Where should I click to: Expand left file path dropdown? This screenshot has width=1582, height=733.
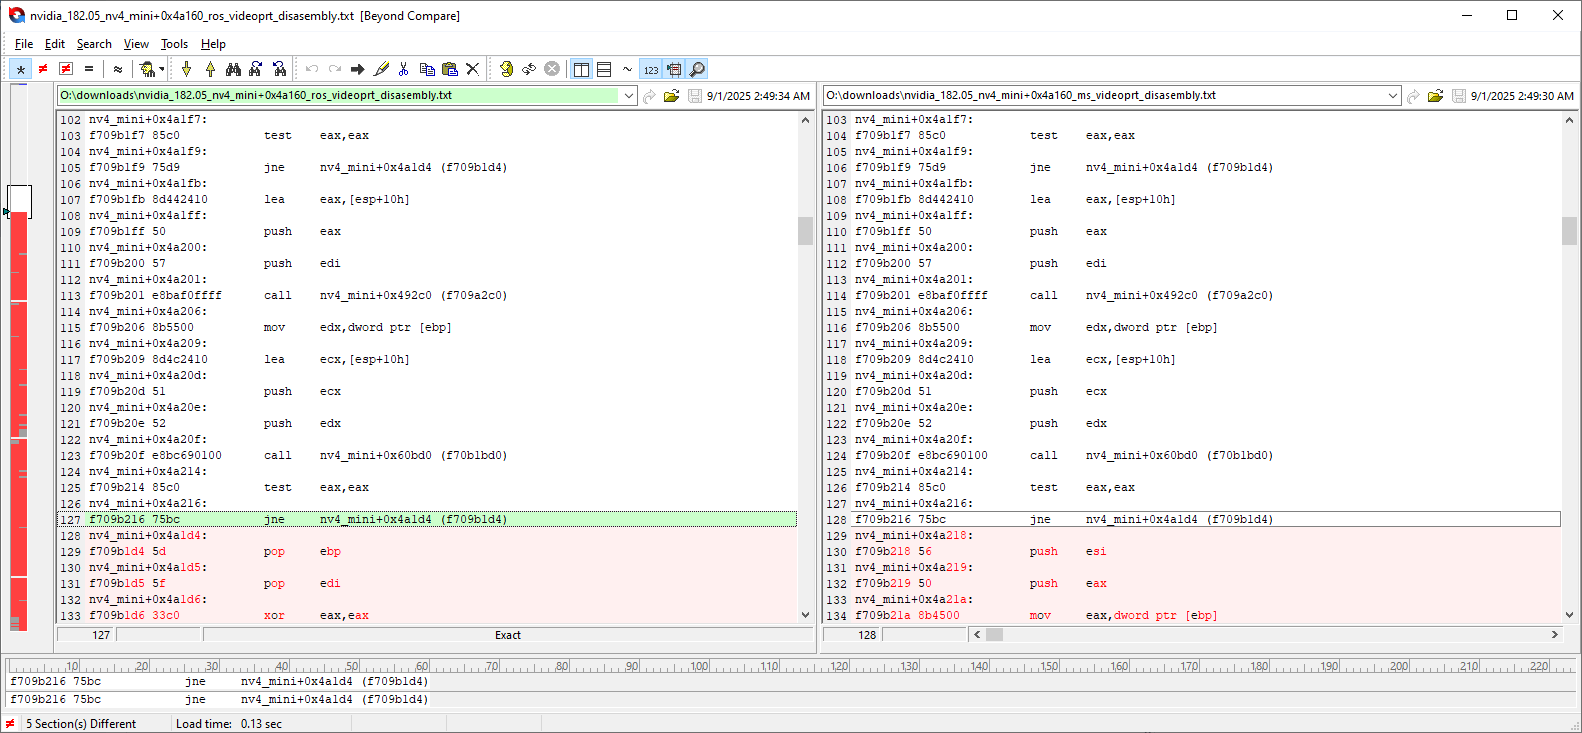629,96
